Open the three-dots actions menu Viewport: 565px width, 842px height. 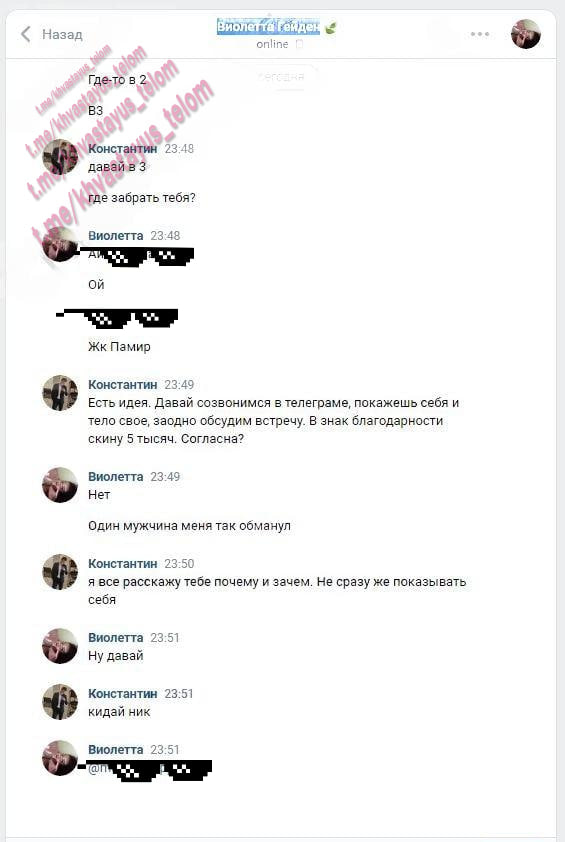[x=480, y=34]
